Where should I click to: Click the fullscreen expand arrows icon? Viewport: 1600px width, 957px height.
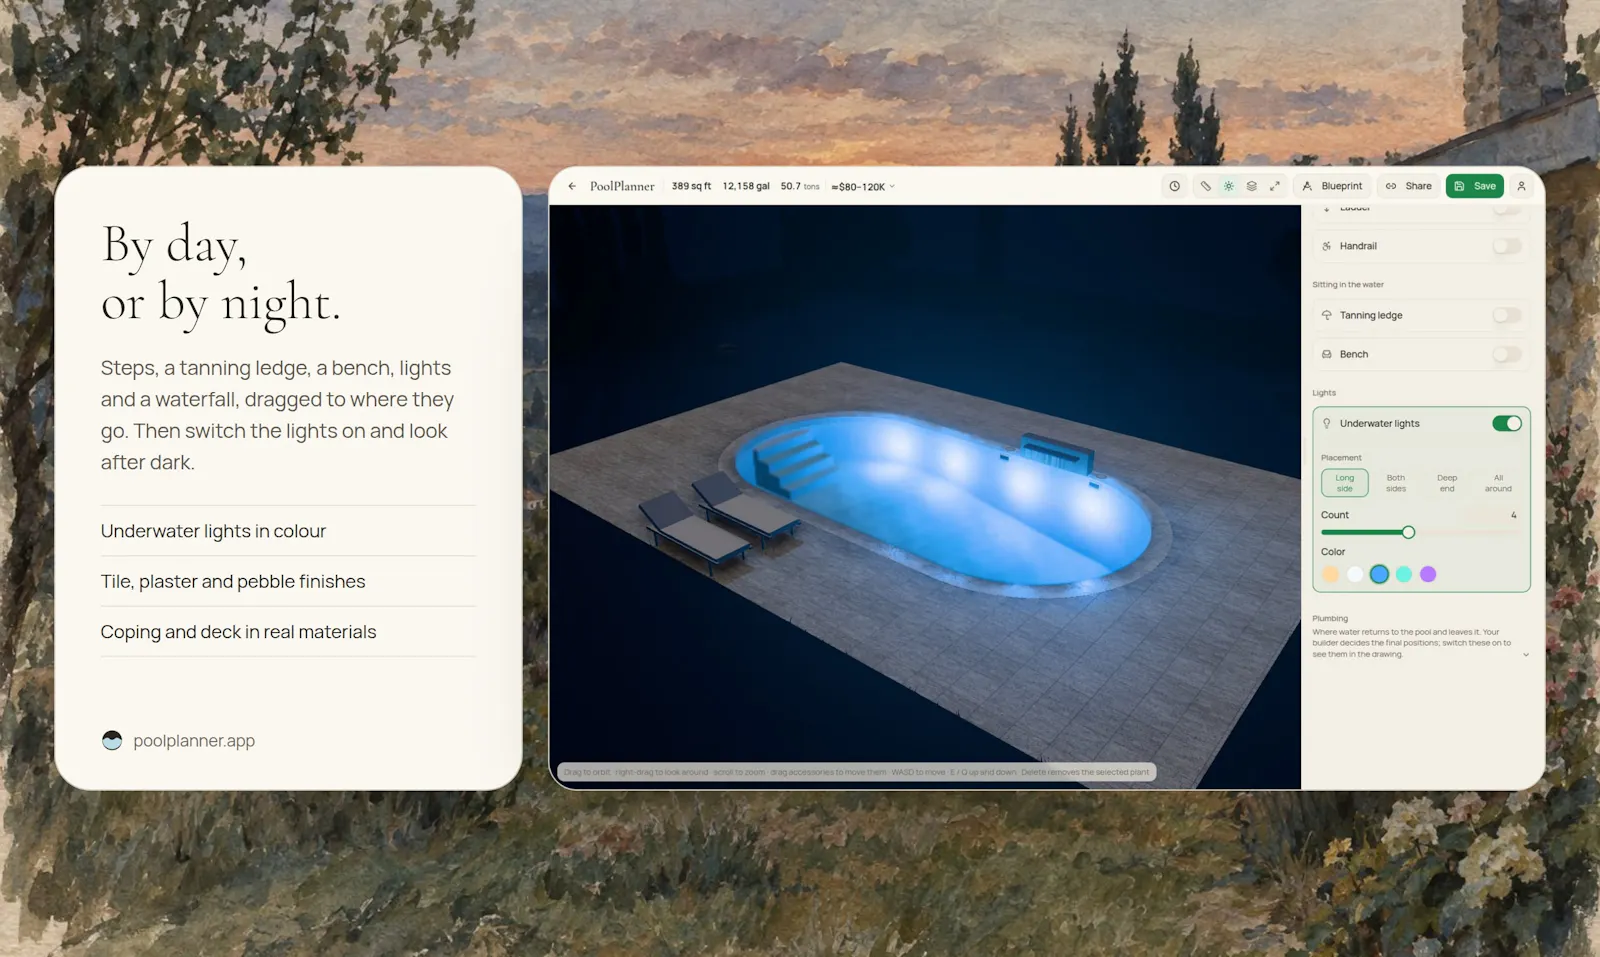[1275, 186]
